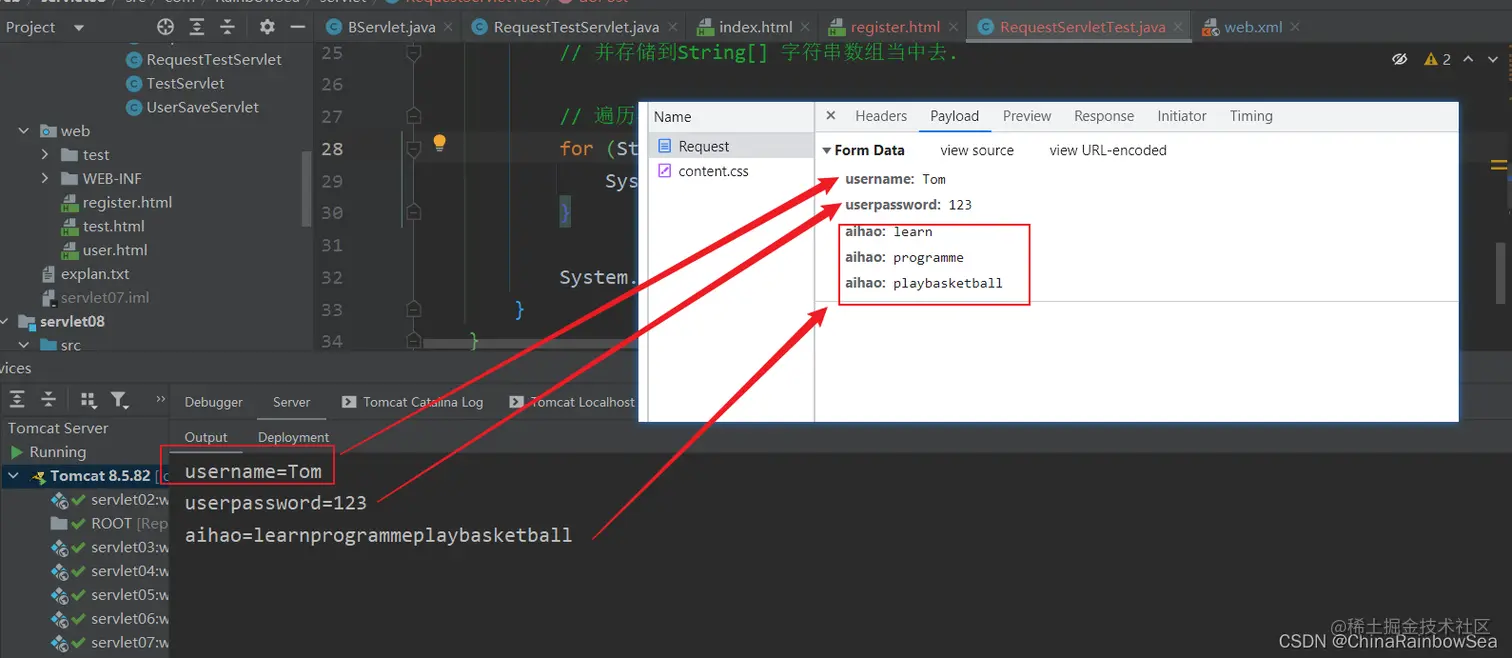This screenshot has width=1512, height=658.
Task: Toggle fold marker at line 25
Action: 413,53
